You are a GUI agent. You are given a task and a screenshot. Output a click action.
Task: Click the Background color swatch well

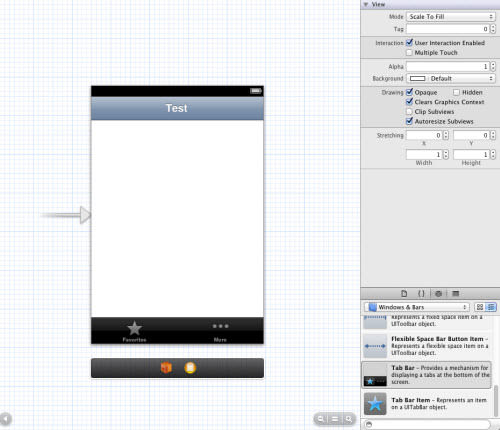[x=417, y=79]
